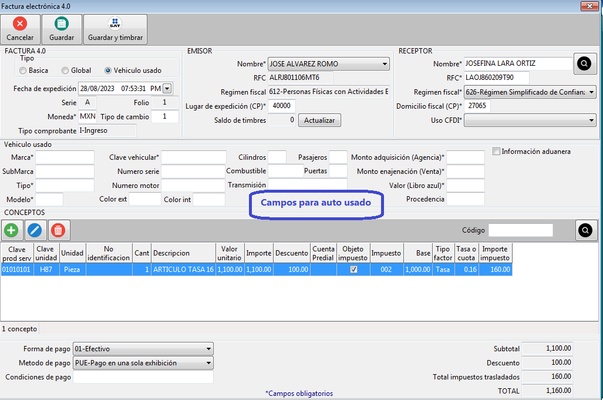The image size is (603, 400).
Task: Click the Cilindros field
Action: (x=277, y=157)
